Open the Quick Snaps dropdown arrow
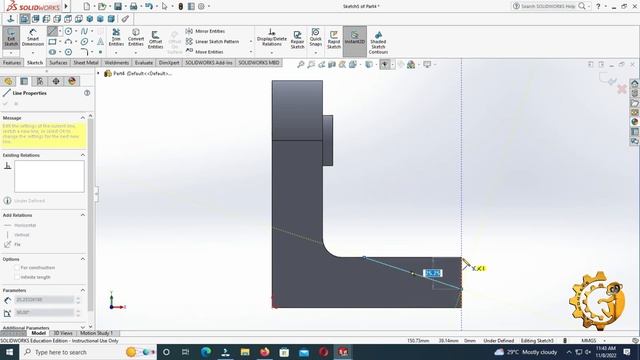The width and height of the screenshot is (640, 360). click(x=316, y=53)
